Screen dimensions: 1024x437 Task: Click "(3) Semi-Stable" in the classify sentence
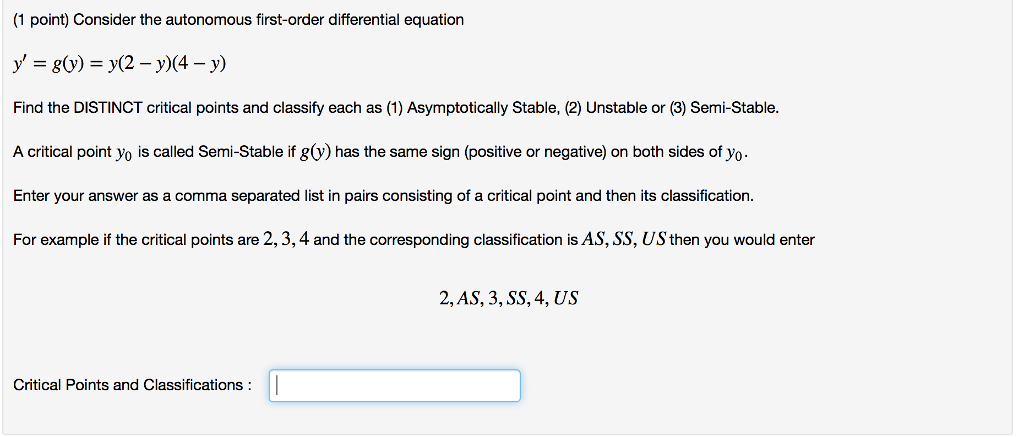722,108
